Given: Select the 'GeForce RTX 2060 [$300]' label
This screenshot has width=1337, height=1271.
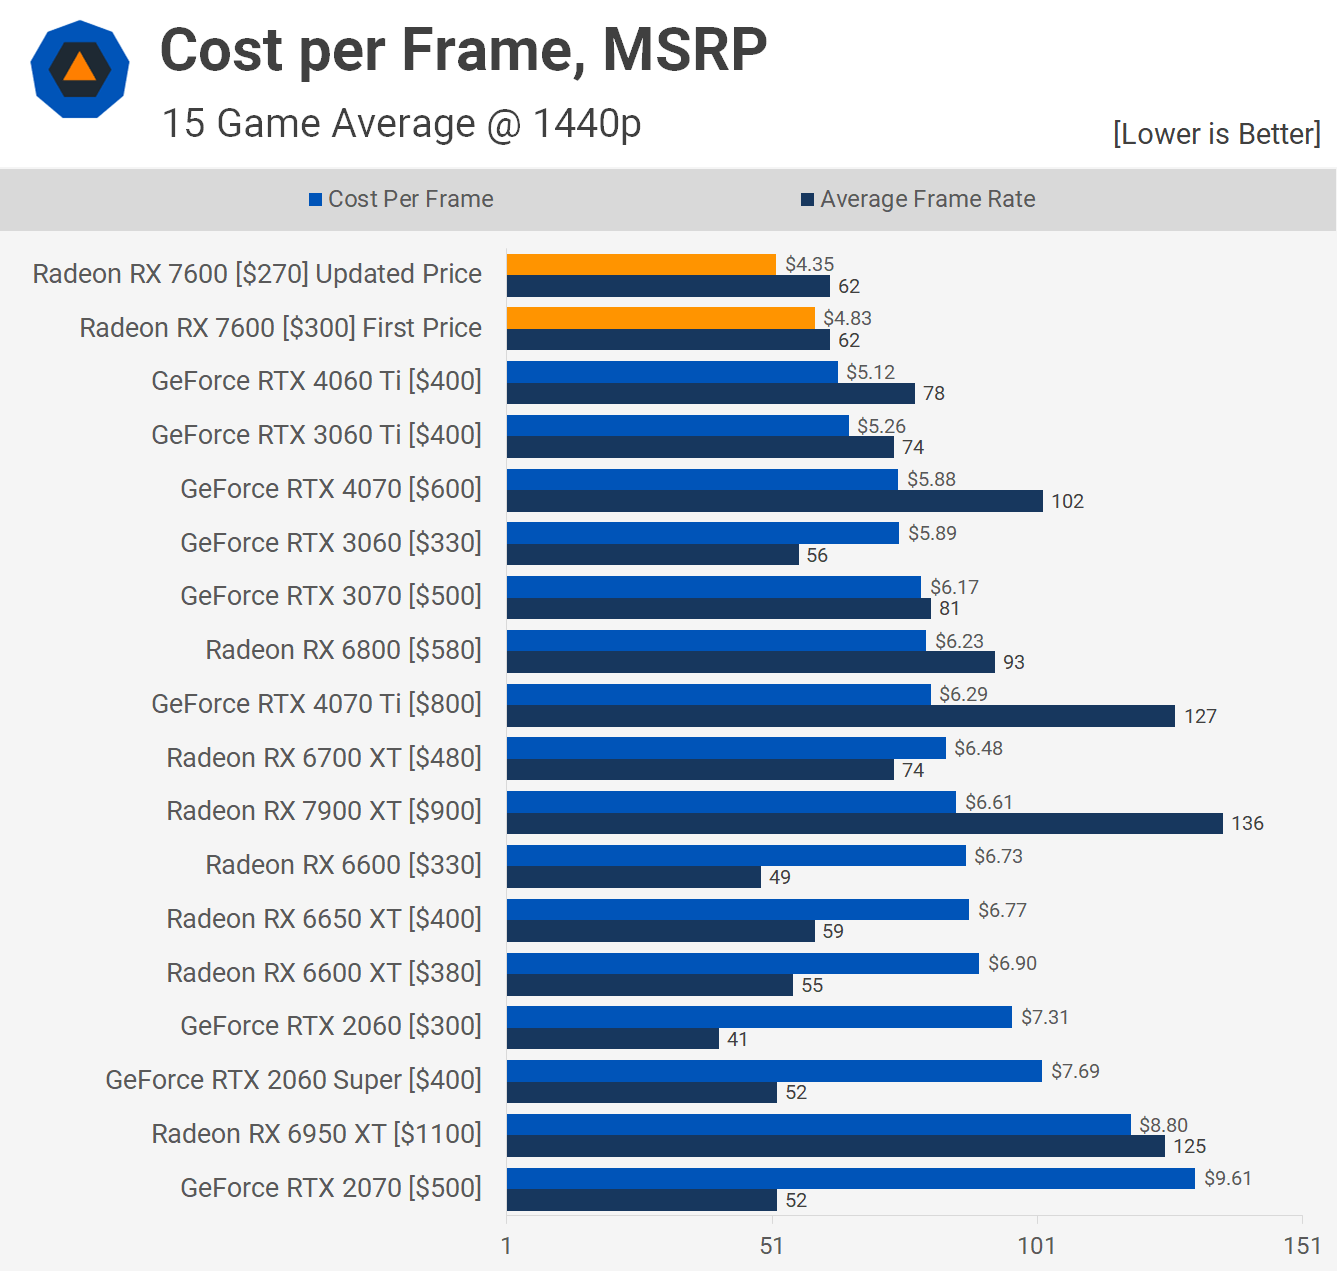Looking at the screenshot, I should point(331,1026).
